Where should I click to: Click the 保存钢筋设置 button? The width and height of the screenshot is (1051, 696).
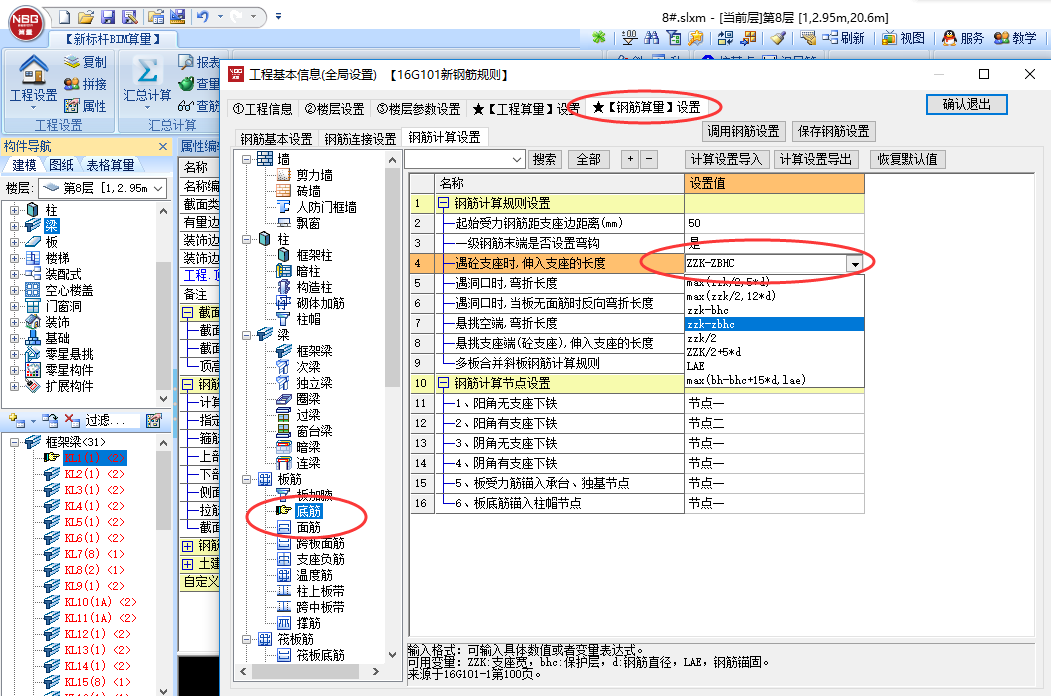click(834, 131)
